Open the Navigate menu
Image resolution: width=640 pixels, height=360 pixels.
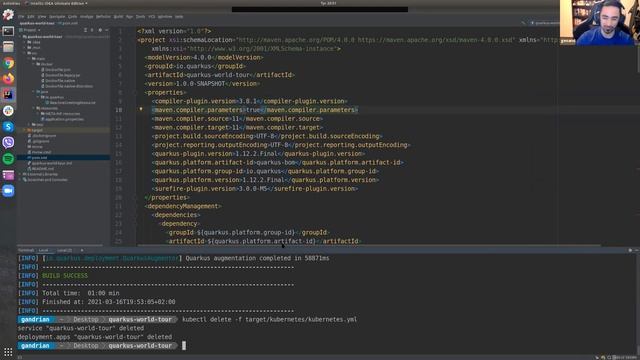click(57, 17)
